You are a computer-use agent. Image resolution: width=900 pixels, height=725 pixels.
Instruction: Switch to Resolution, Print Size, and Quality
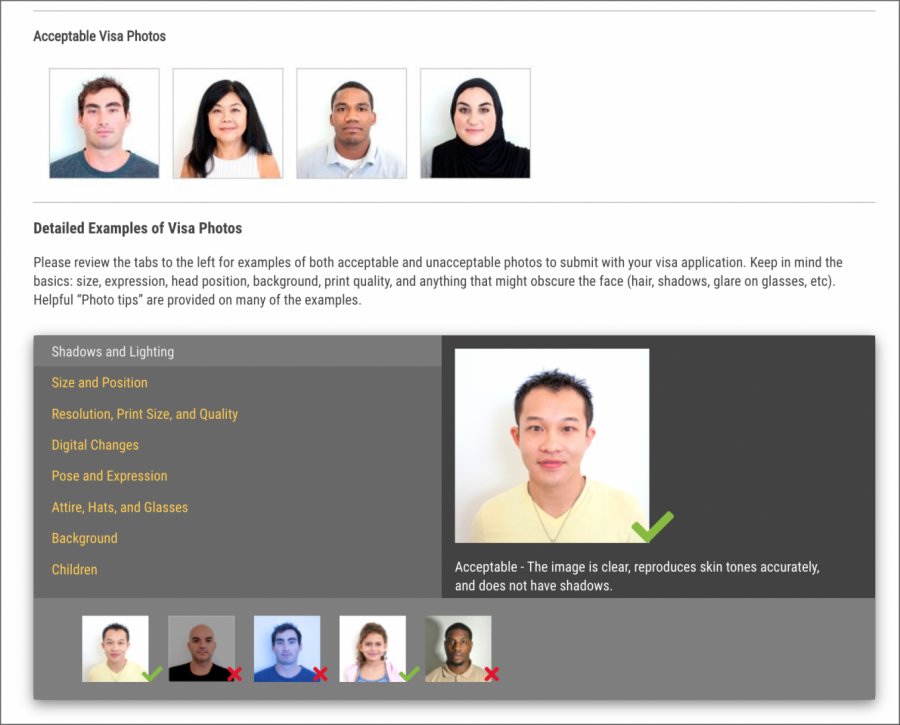(x=144, y=414)
